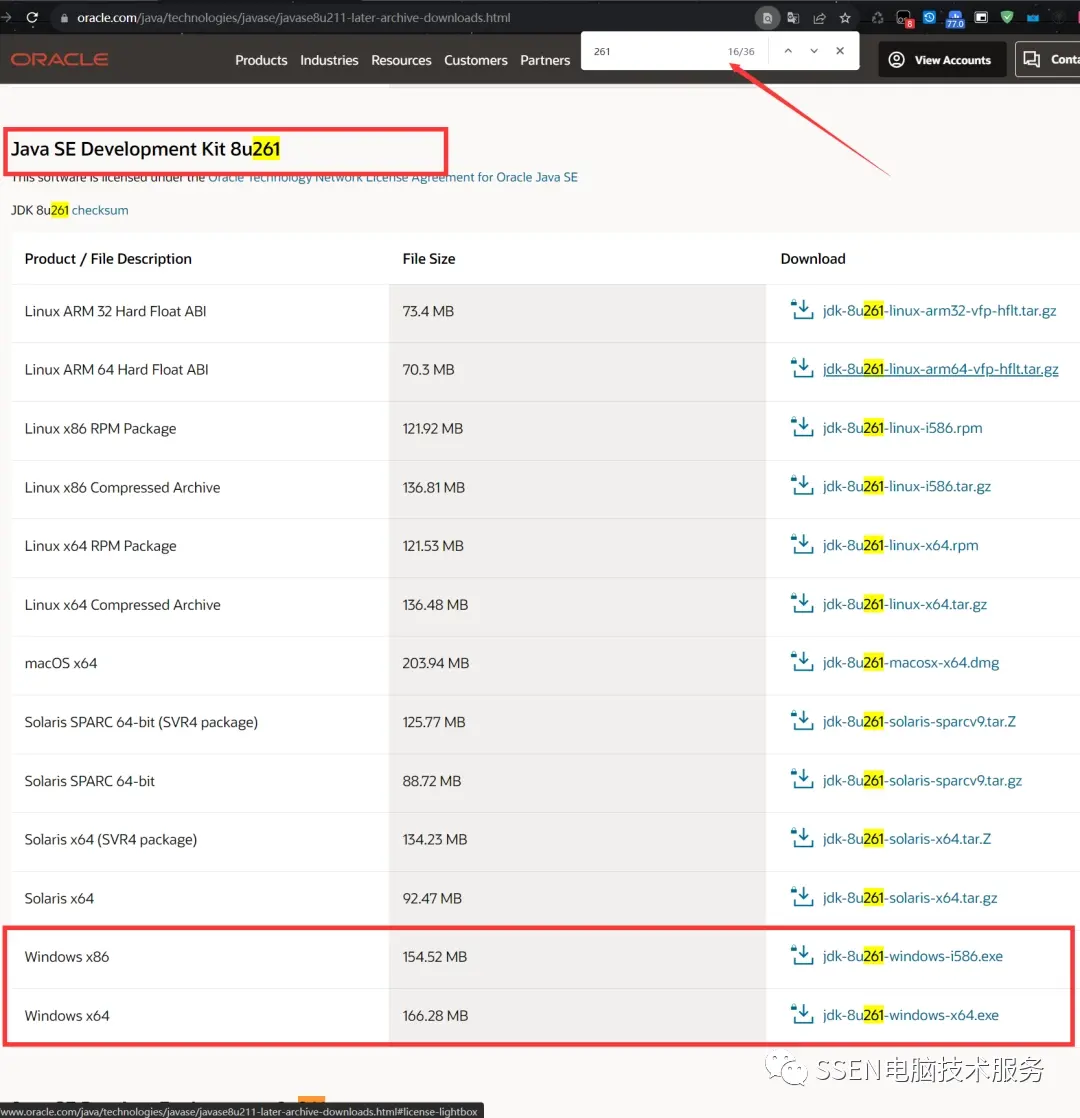Click the Contact chat button

(1048, 59)
